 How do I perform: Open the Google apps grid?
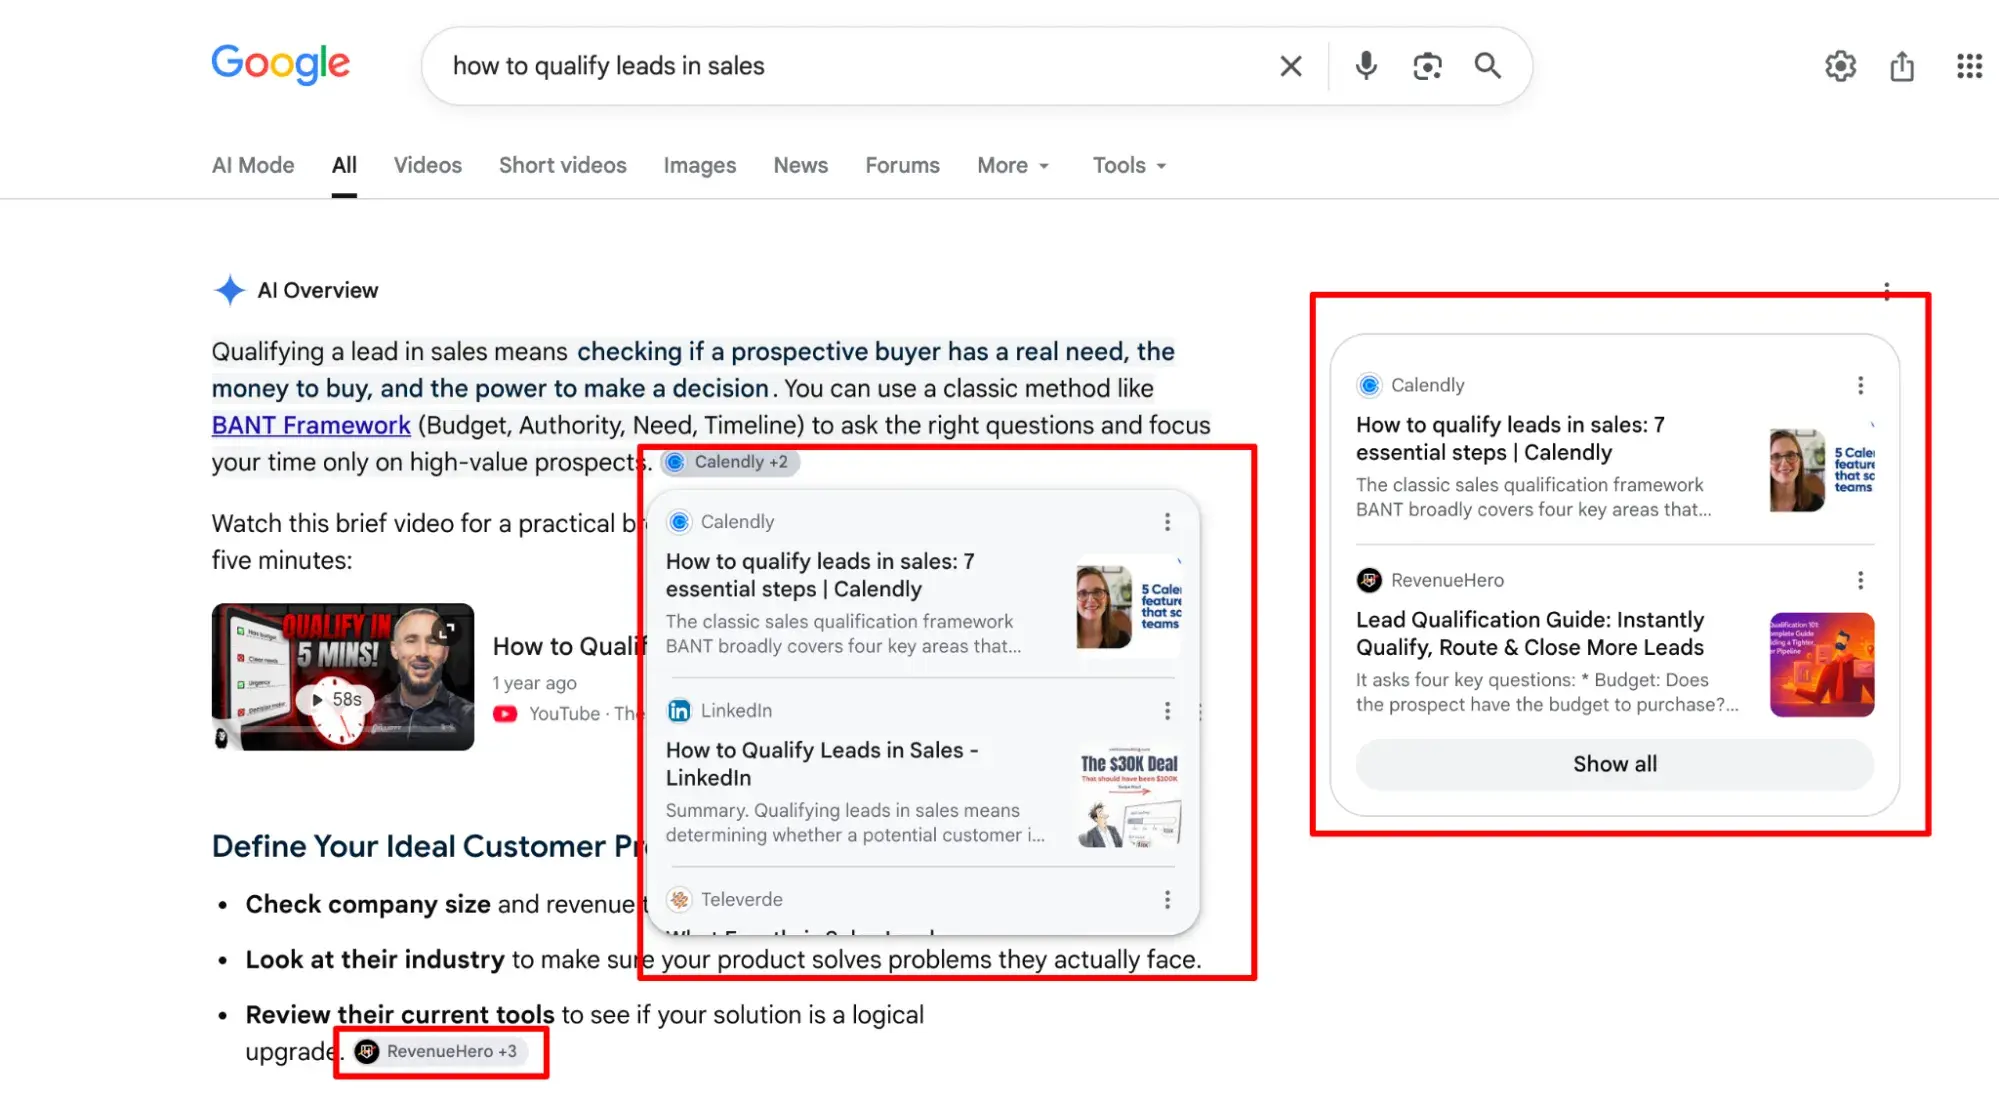click(1969, 66)
